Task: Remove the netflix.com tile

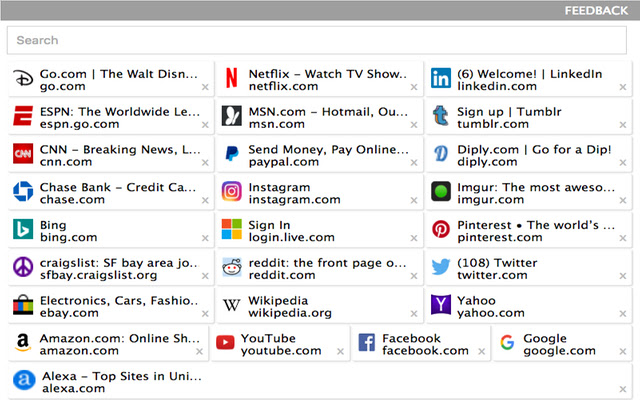Action: coord(414,87)
